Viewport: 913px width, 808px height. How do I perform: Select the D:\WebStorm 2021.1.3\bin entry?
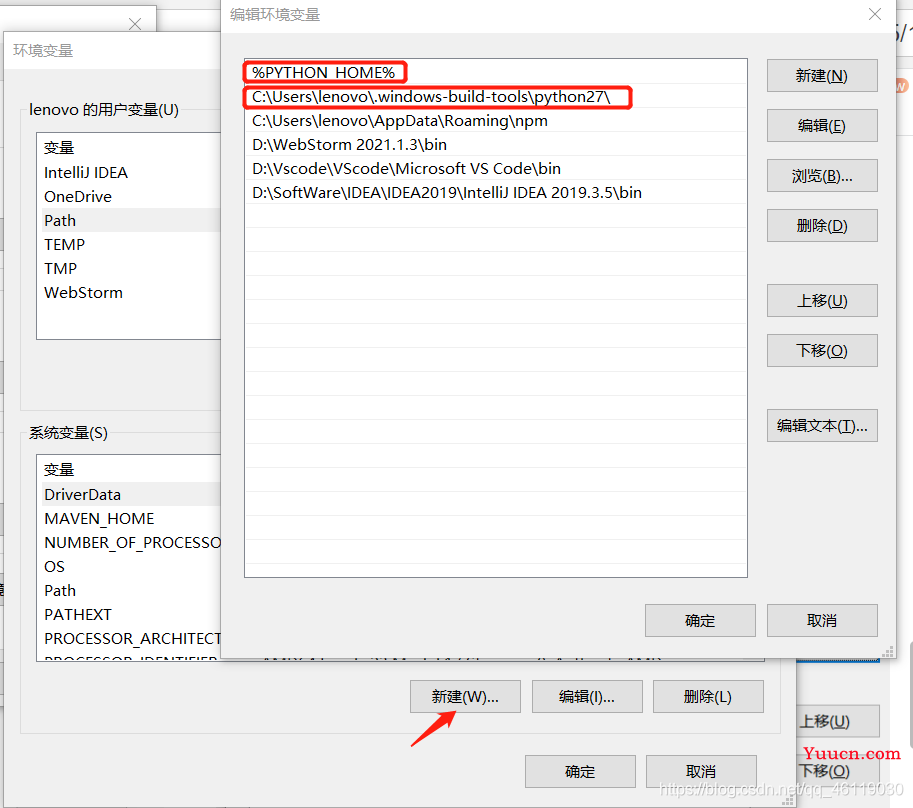tap(496, 144)
